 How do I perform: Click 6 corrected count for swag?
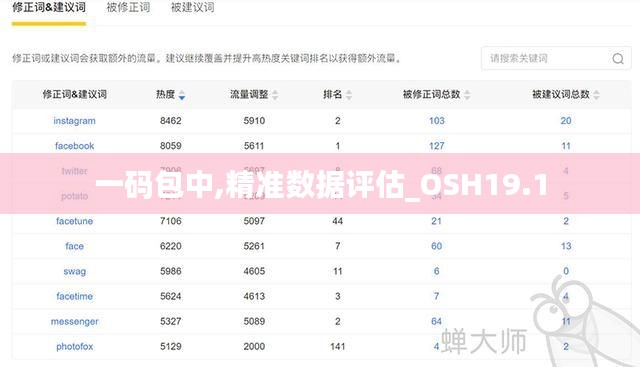(436, 271)
